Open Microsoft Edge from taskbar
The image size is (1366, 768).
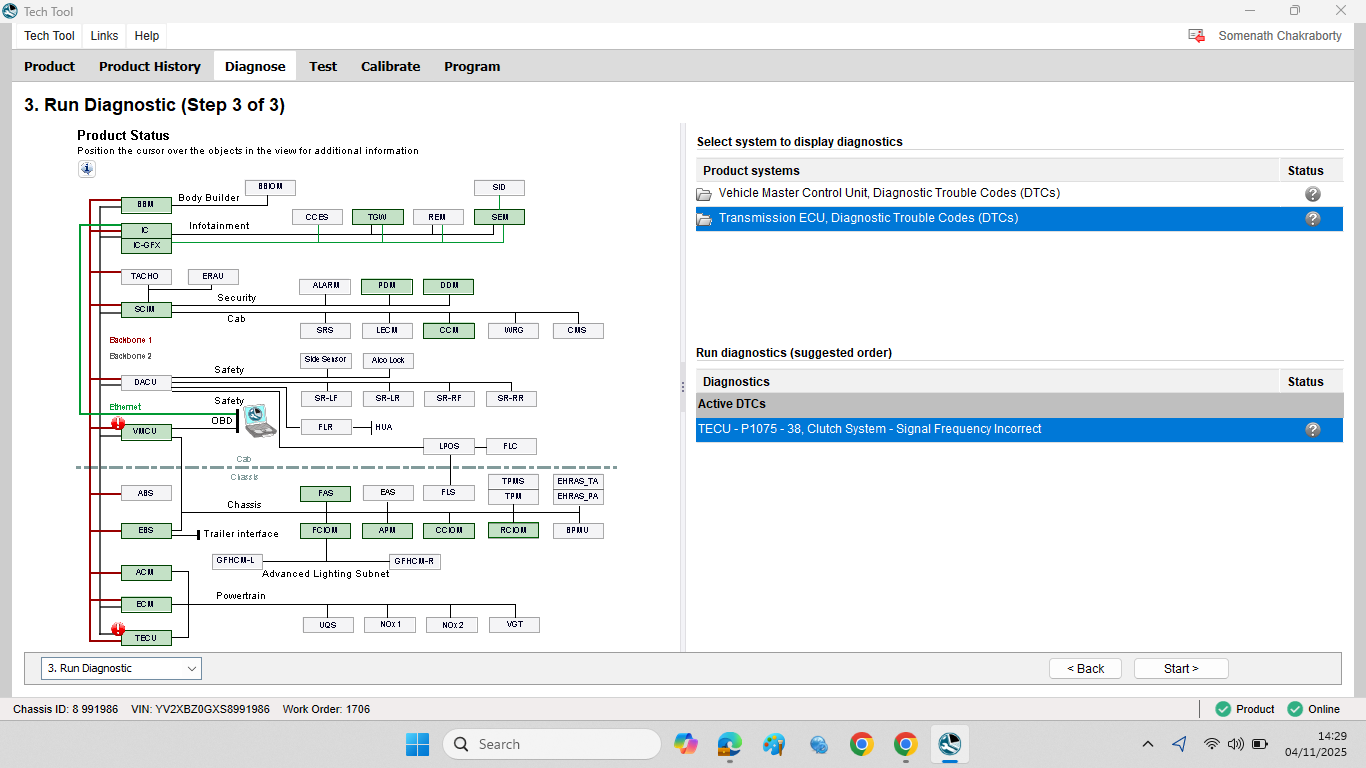[730, 744]
